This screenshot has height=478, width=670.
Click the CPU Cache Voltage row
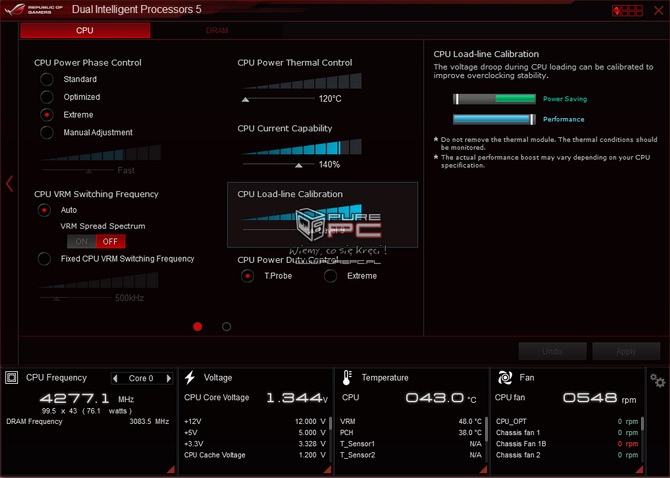[x=255, y=455]
